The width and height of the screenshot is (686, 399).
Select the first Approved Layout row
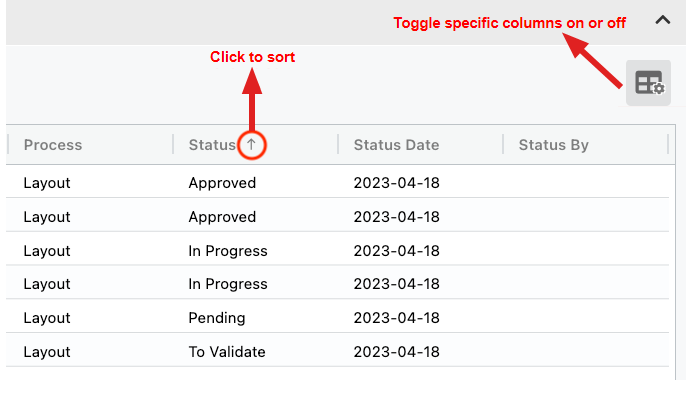337,182
